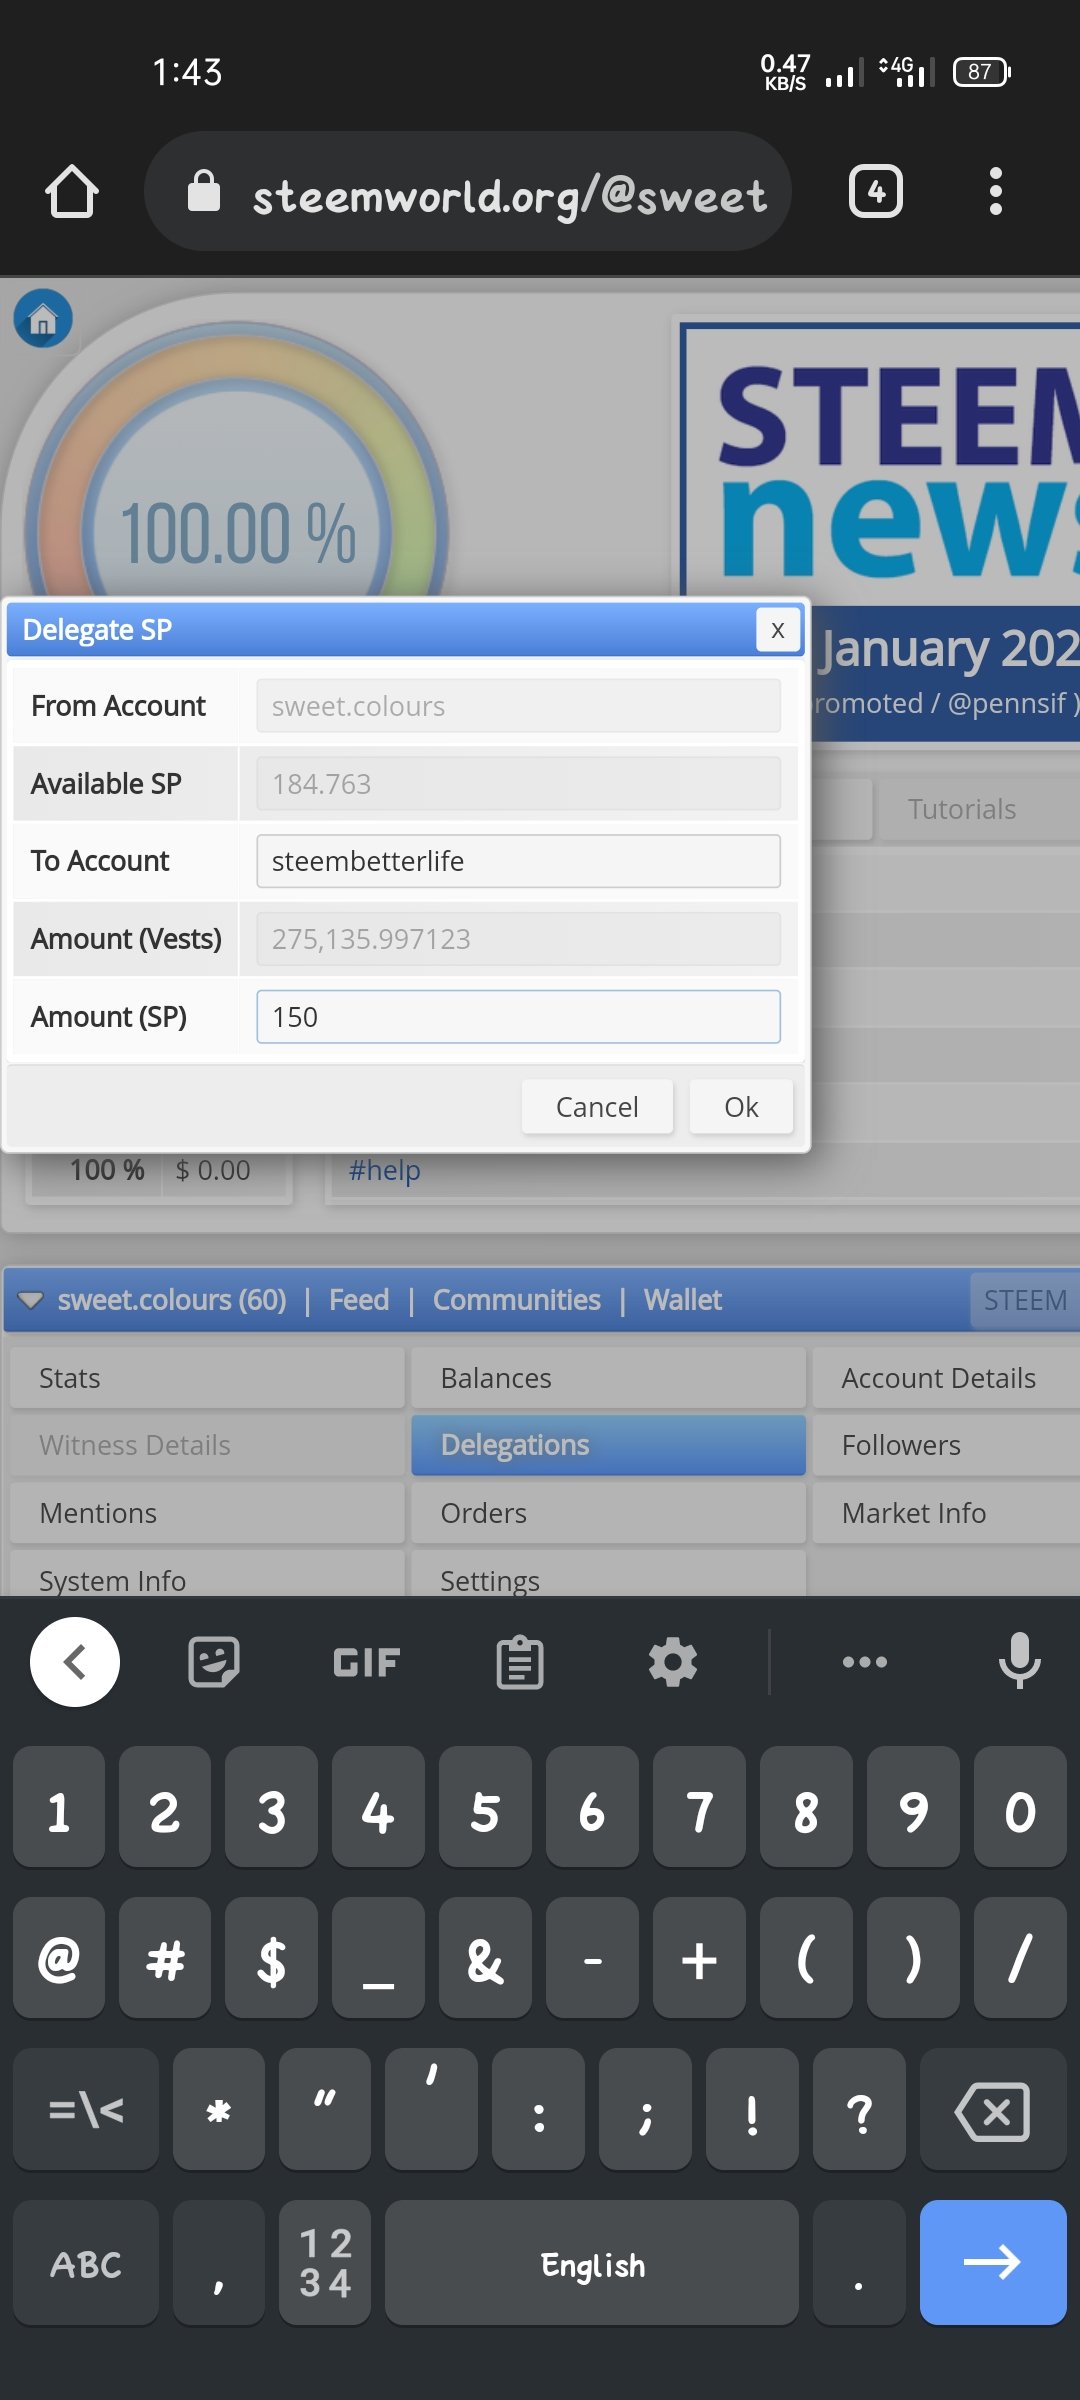Tap the @ key on keyboard
Screen dimensions: 1080x2400
(59, 1958)
